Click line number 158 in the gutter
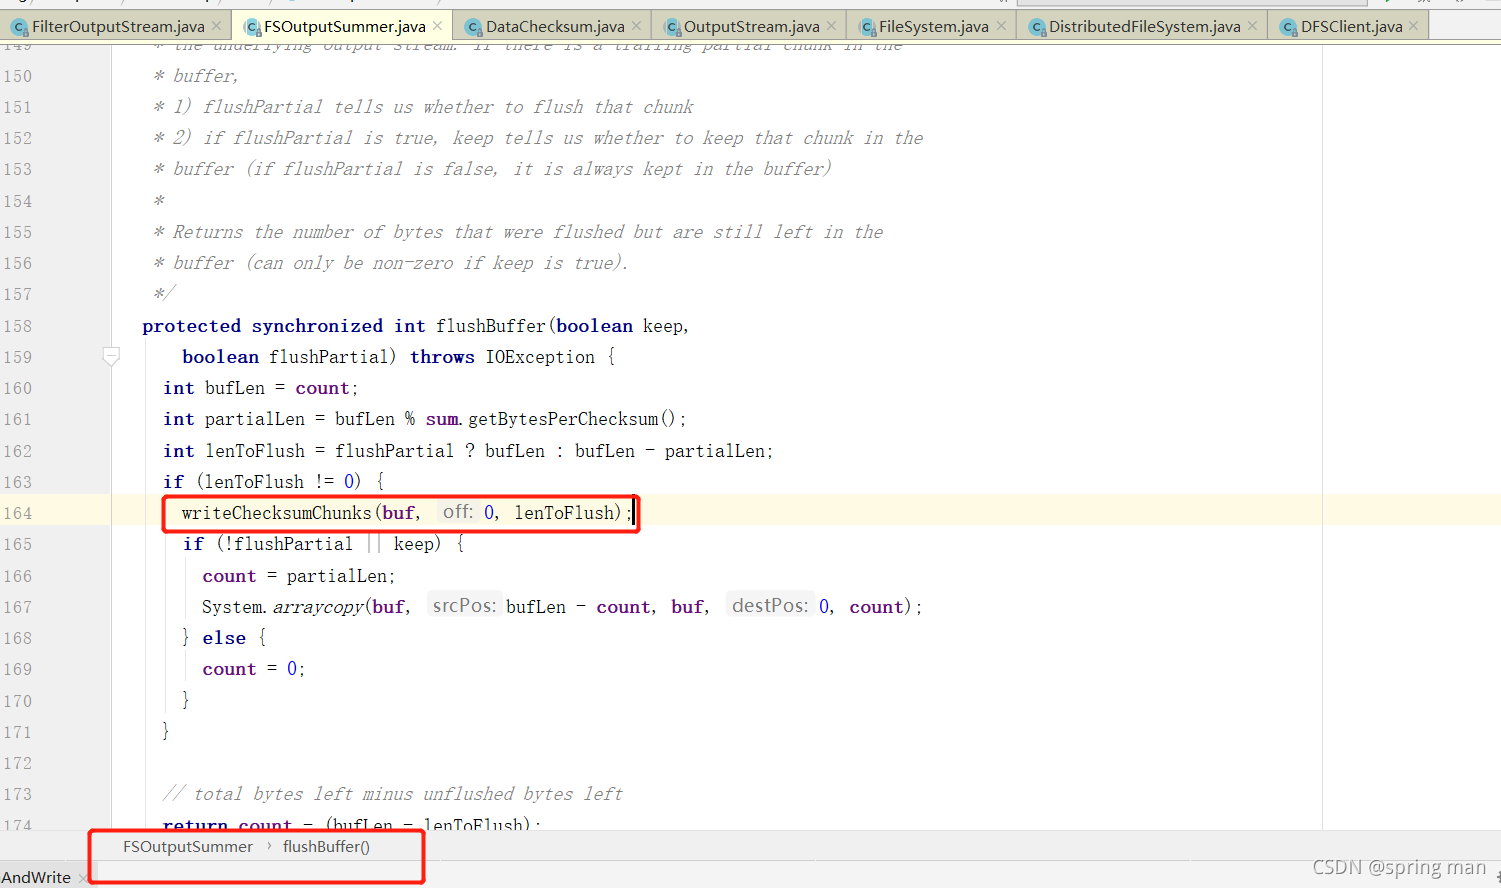 pyautogui.click(x=17, y=326)
